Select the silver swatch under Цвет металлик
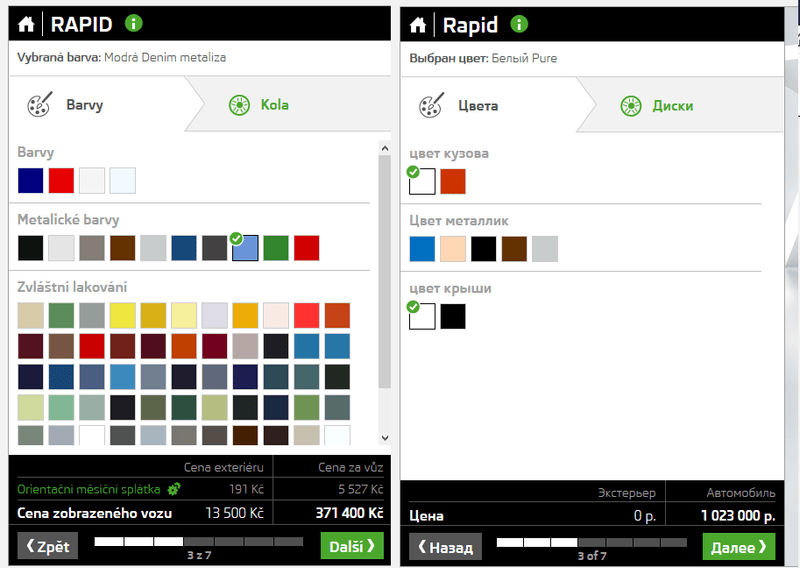This screenshot has width=800, height=568. coord(545,249)
